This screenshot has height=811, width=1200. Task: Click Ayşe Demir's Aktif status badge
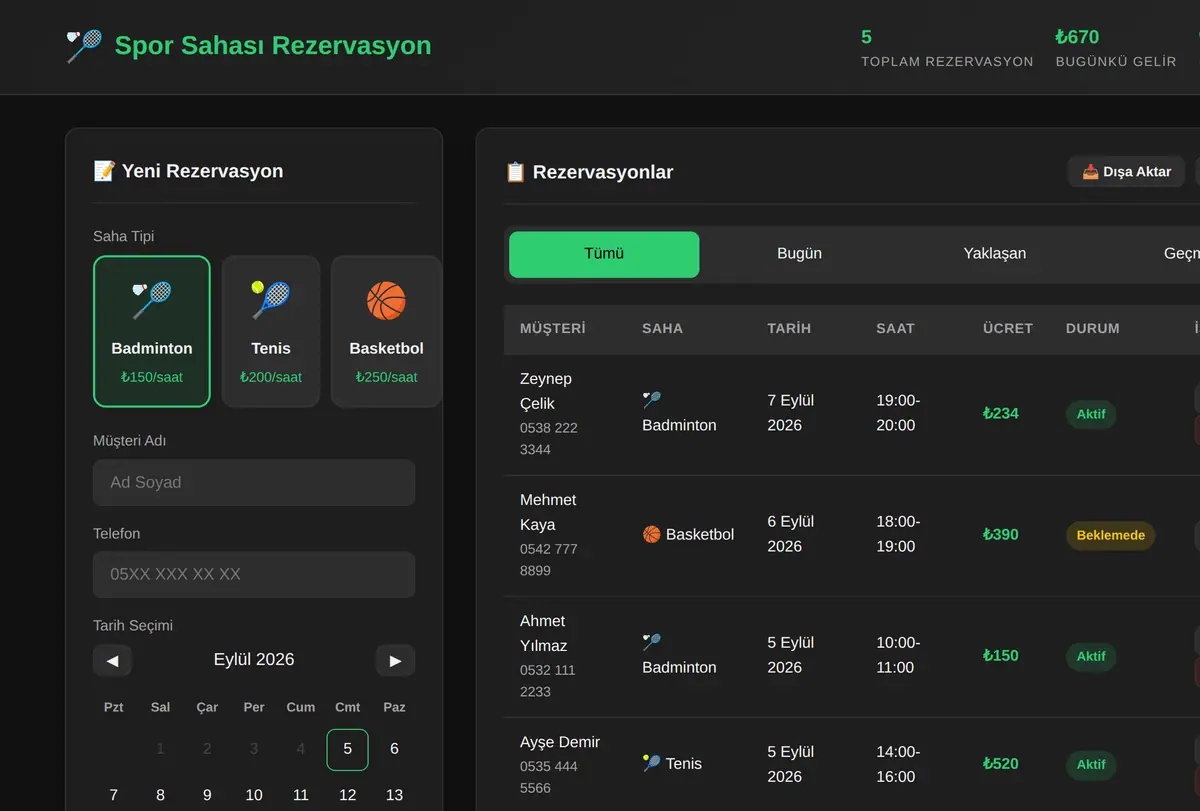(x=1091, y=765)
